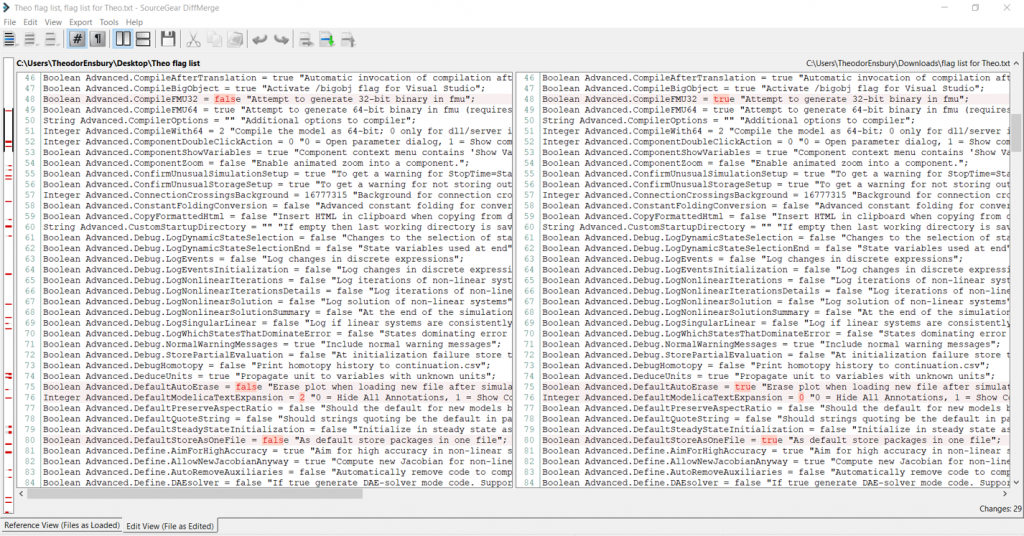Click the floppy disk Save icon

point(168,39)
